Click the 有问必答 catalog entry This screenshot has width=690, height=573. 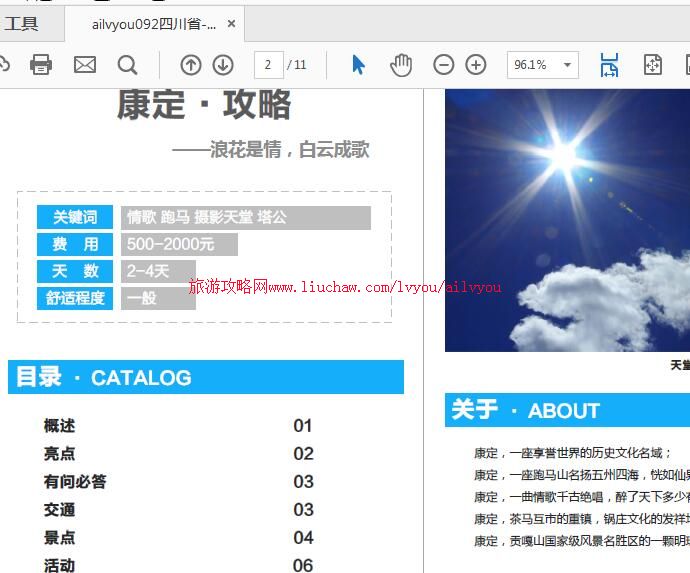75,482
